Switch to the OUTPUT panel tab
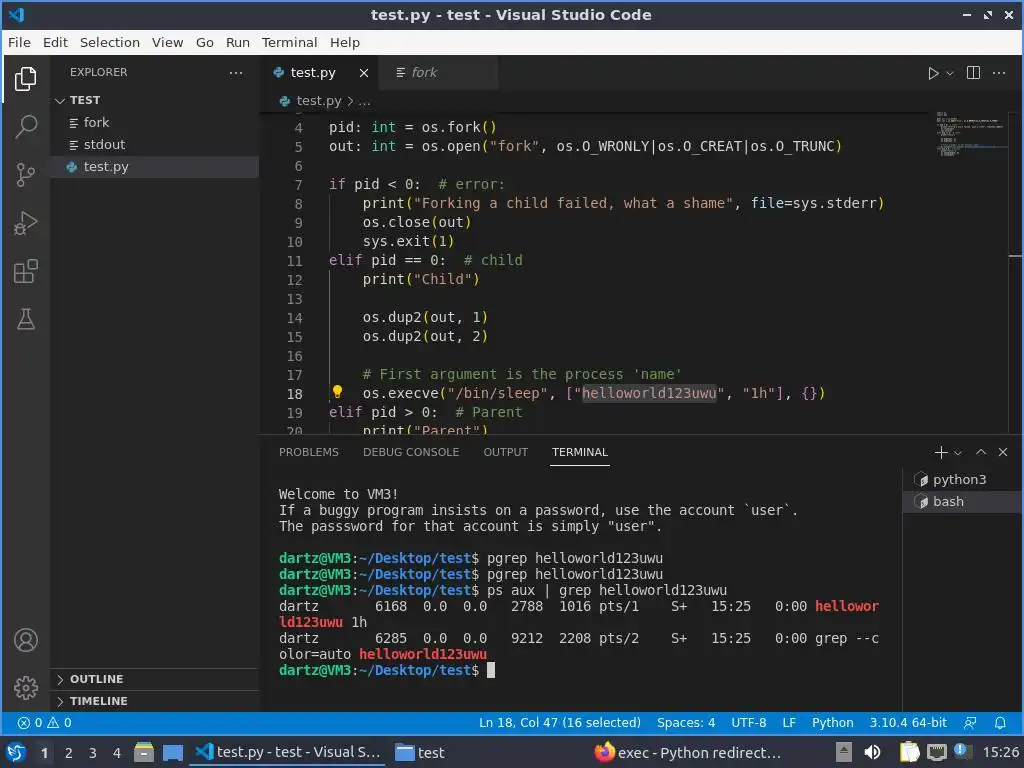This screenshot has width=1024, height=768. tap(505, 452)
